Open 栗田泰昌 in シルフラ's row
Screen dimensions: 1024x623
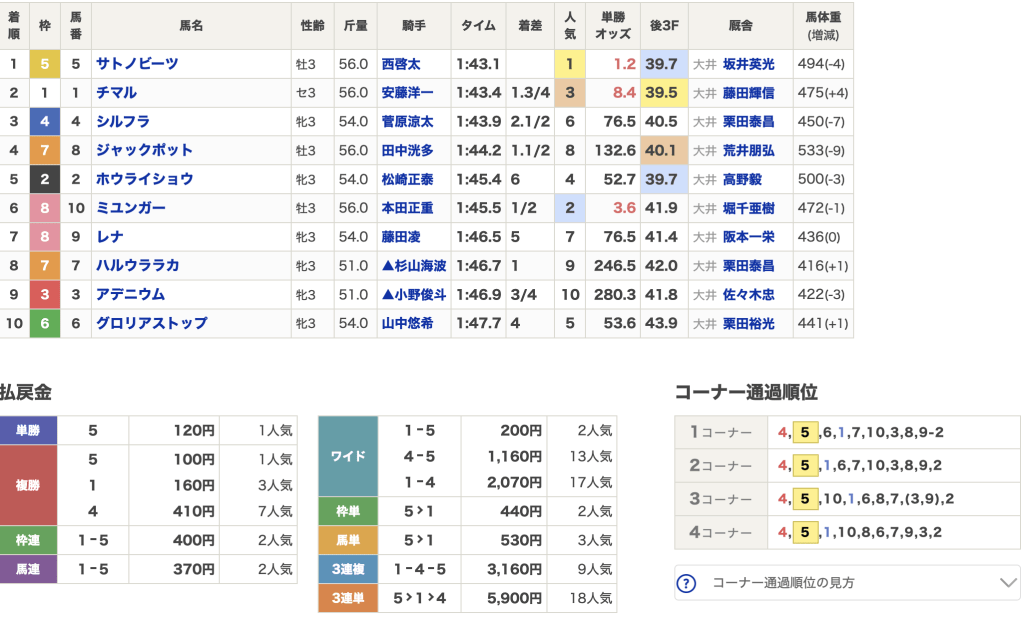(x=748, y=121)
